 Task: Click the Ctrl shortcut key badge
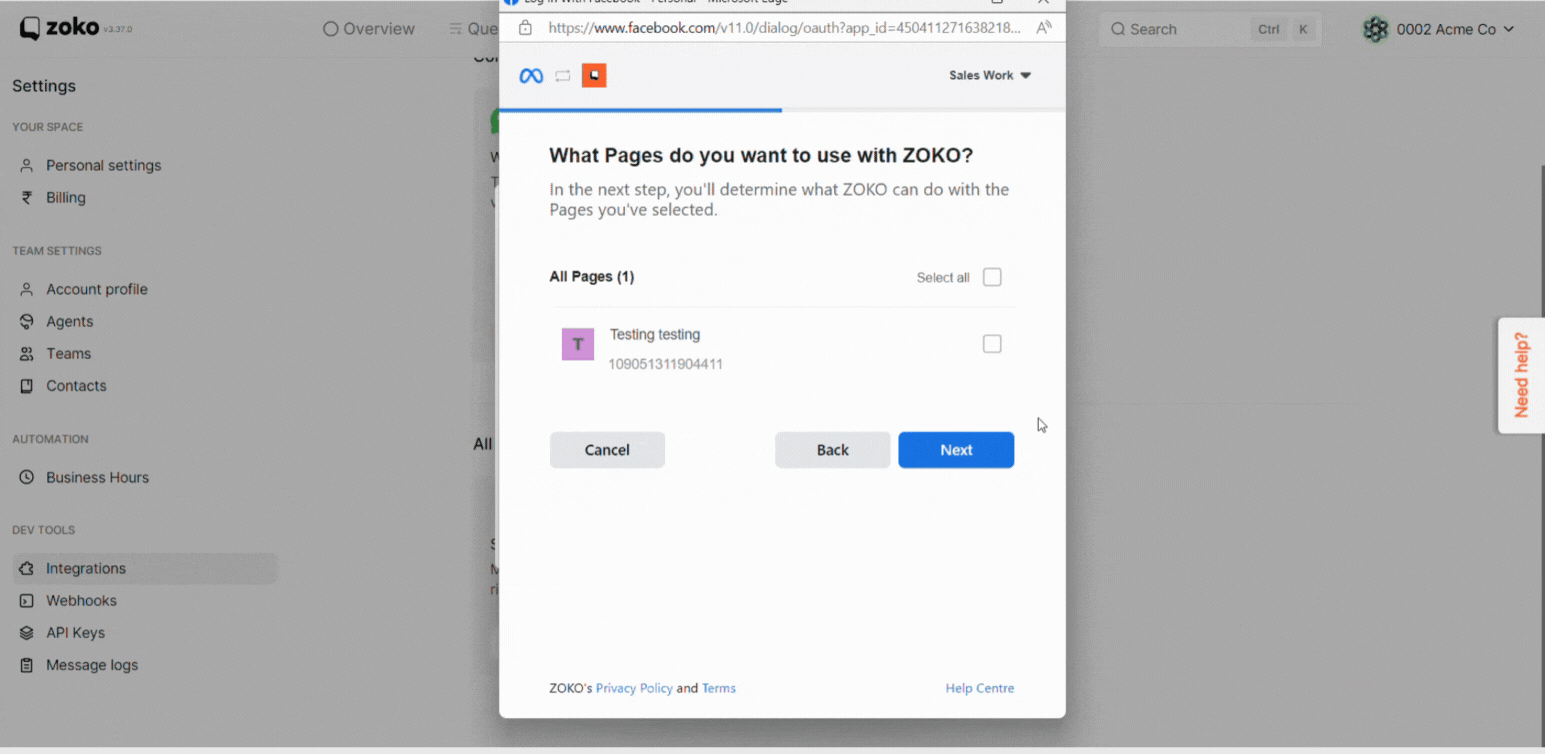tap(1269, 30)
